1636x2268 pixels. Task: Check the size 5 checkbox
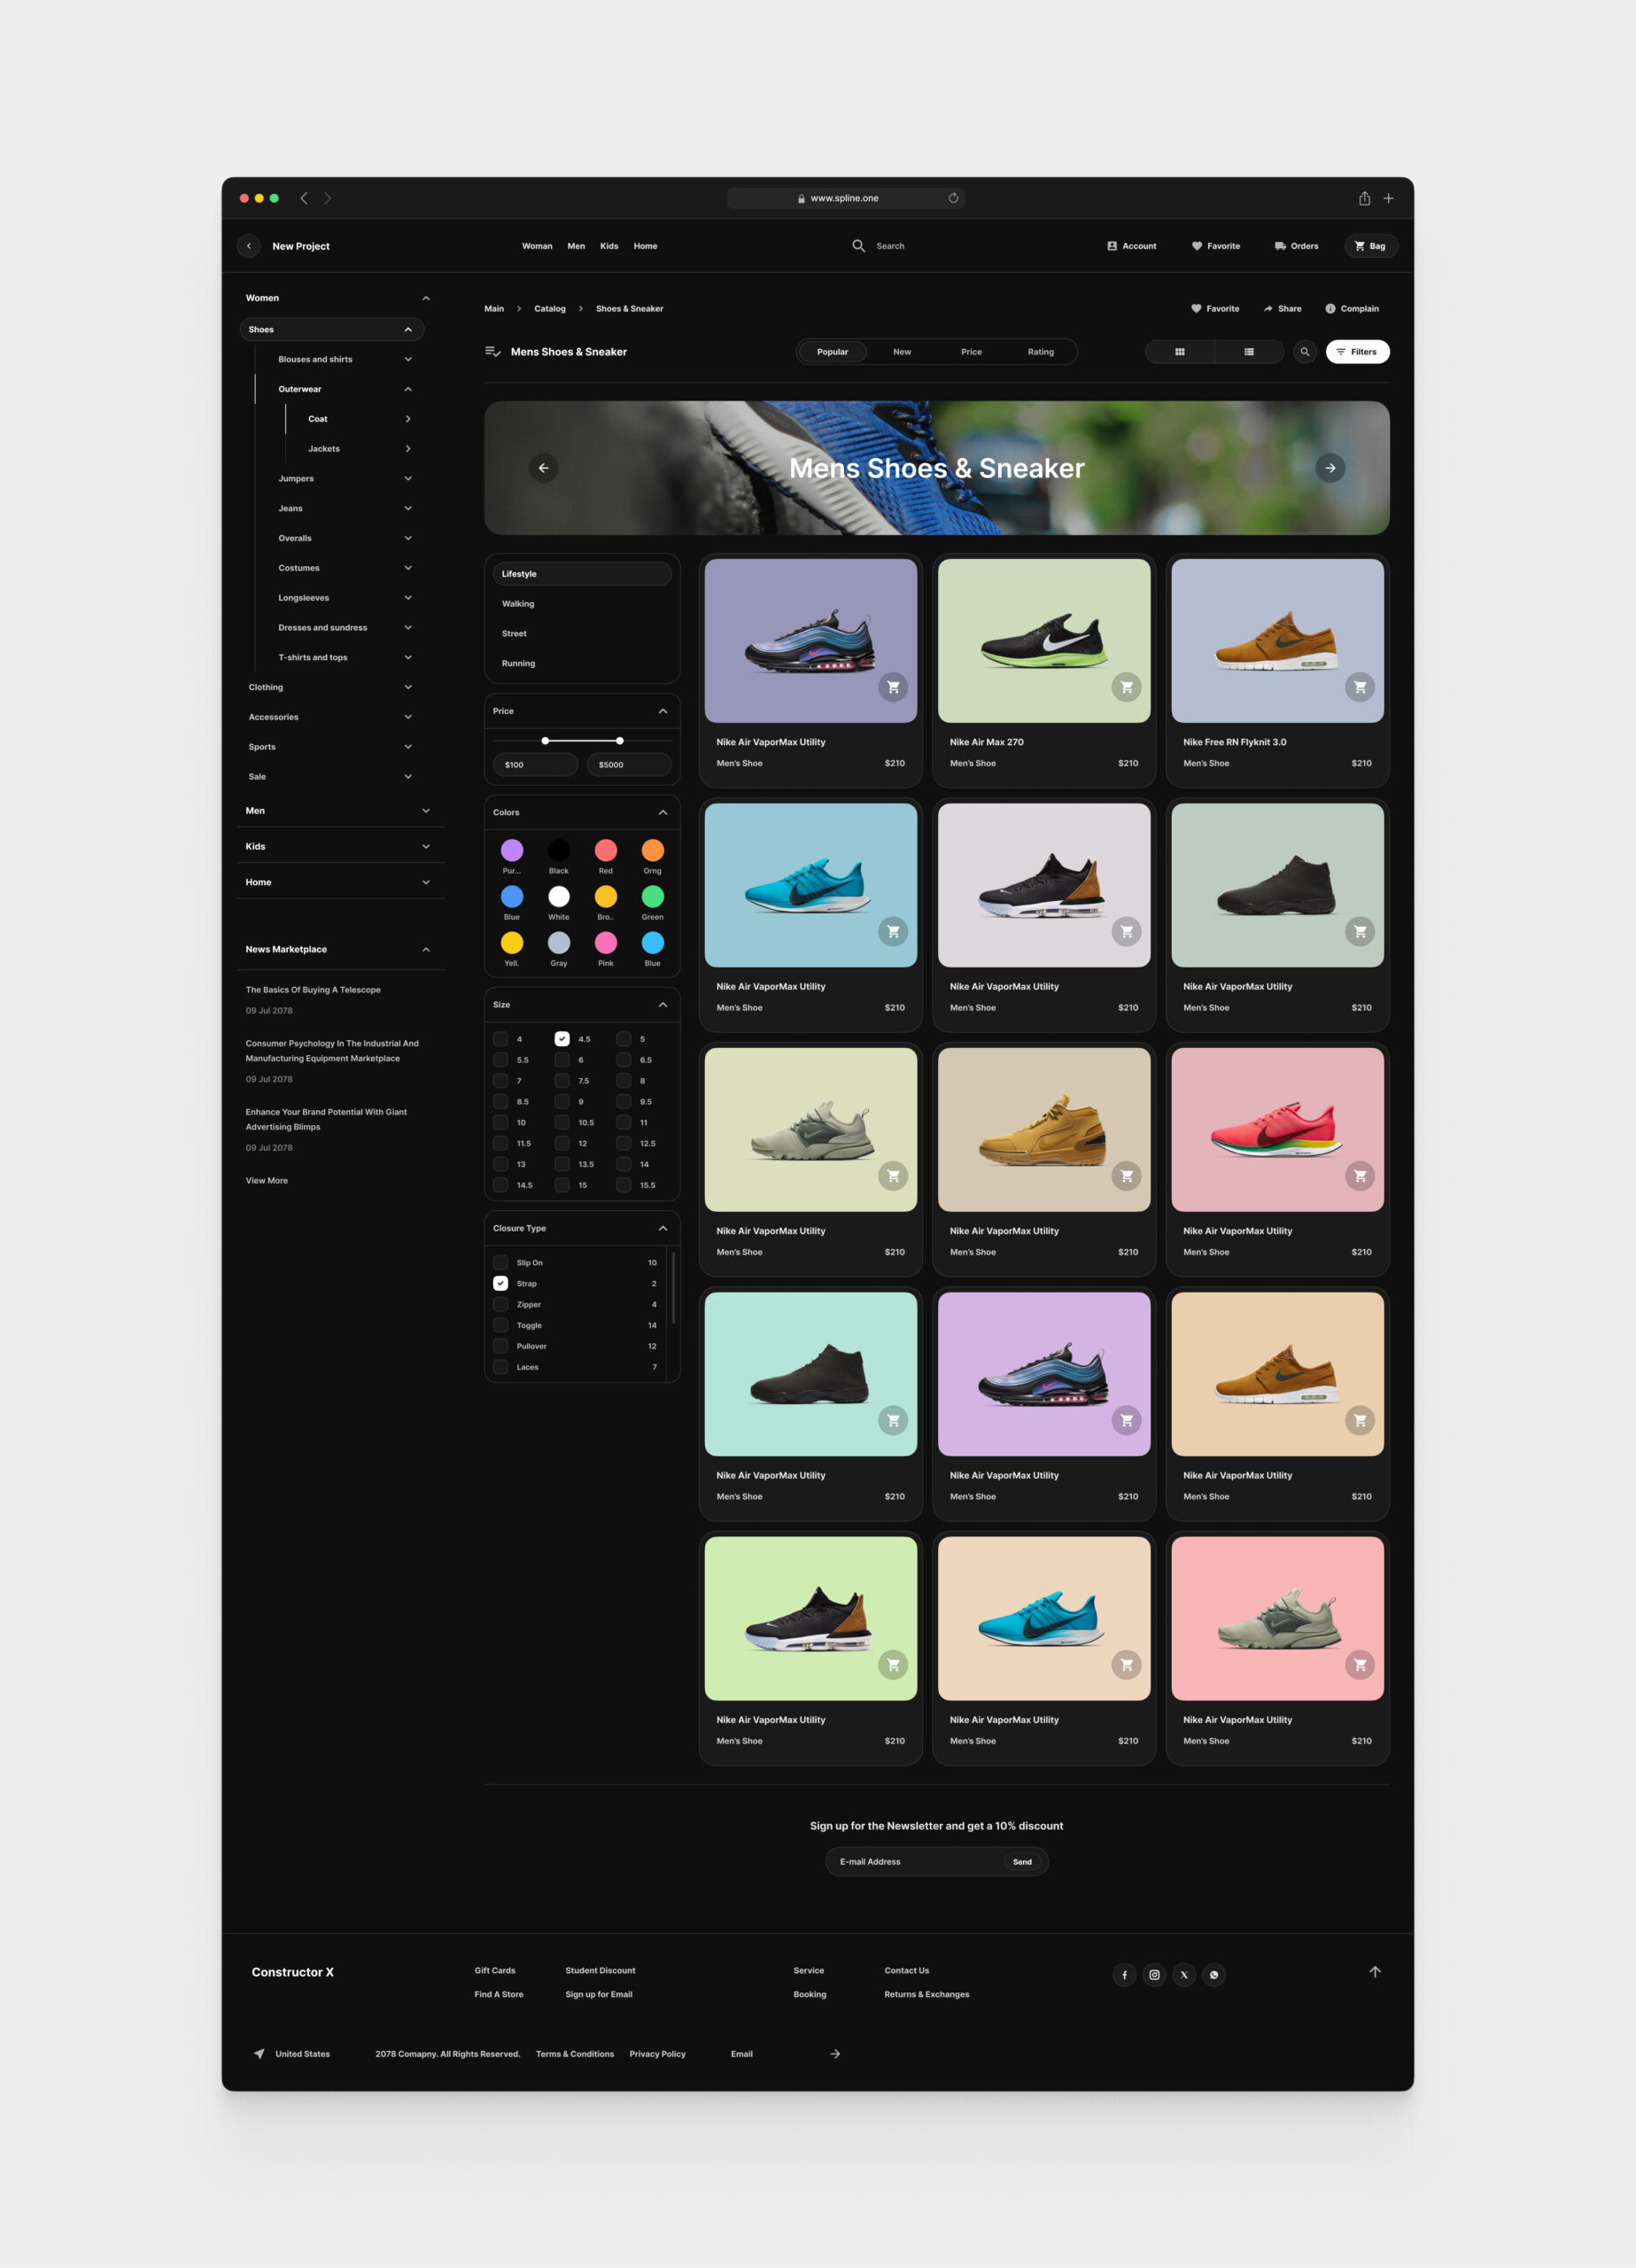coord(623,1039)
